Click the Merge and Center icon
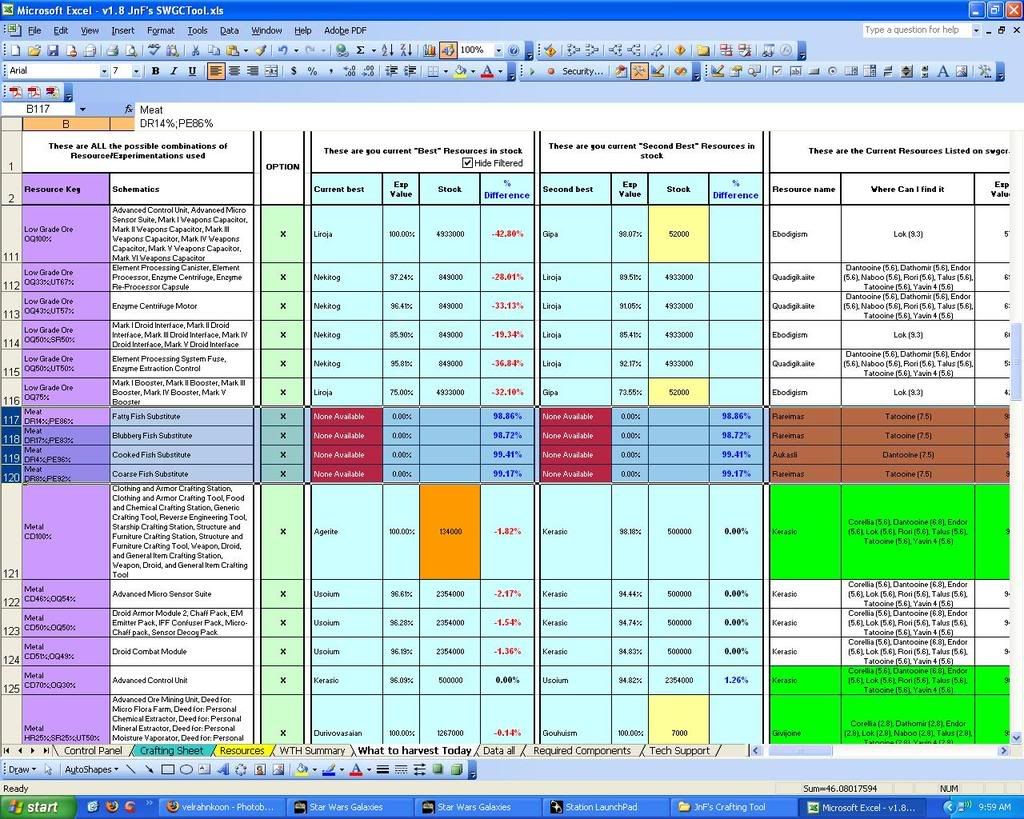The height and width of the screenshot is (819, 1024). pos(271,71)
